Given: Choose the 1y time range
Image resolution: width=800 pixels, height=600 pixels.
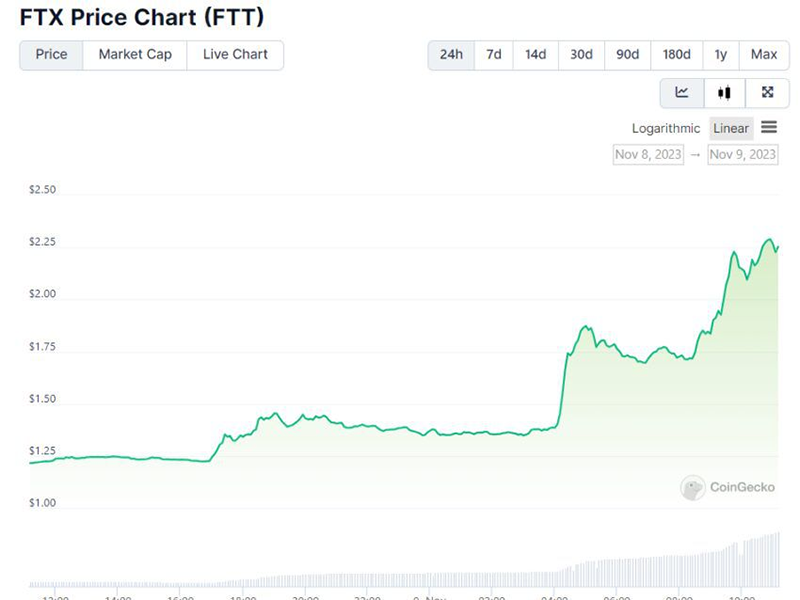Looking at the screenshot, I should 720,55.
